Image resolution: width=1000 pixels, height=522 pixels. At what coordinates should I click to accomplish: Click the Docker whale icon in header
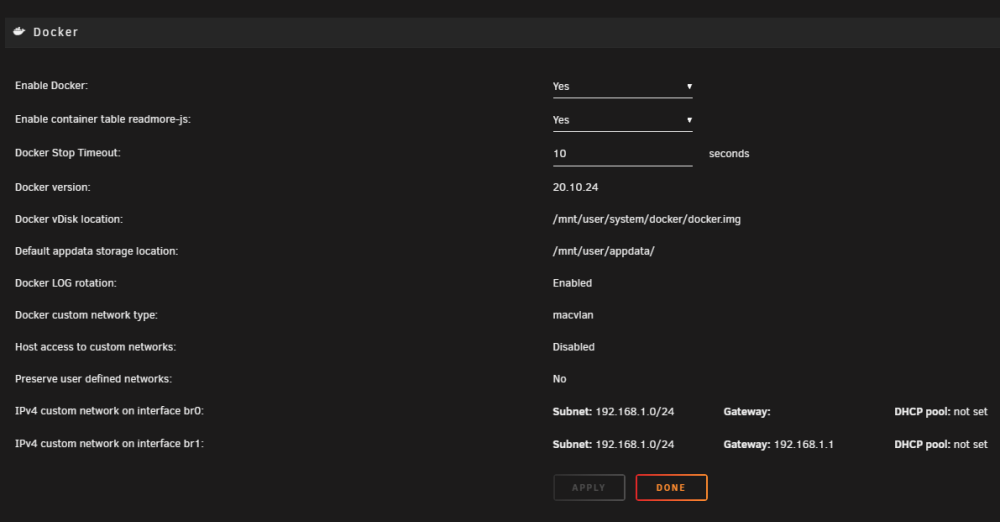click(x=19, y=31)
